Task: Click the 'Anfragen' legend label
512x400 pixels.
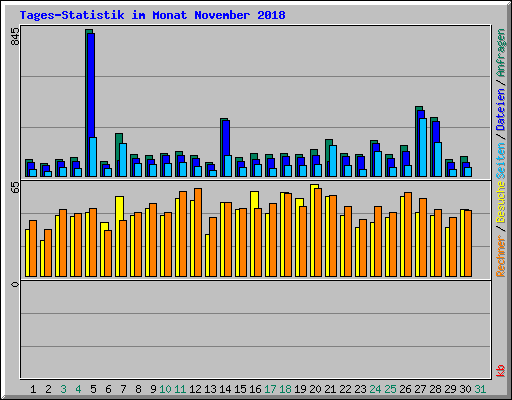Action: pyautogui.click(x=501, y=53)
